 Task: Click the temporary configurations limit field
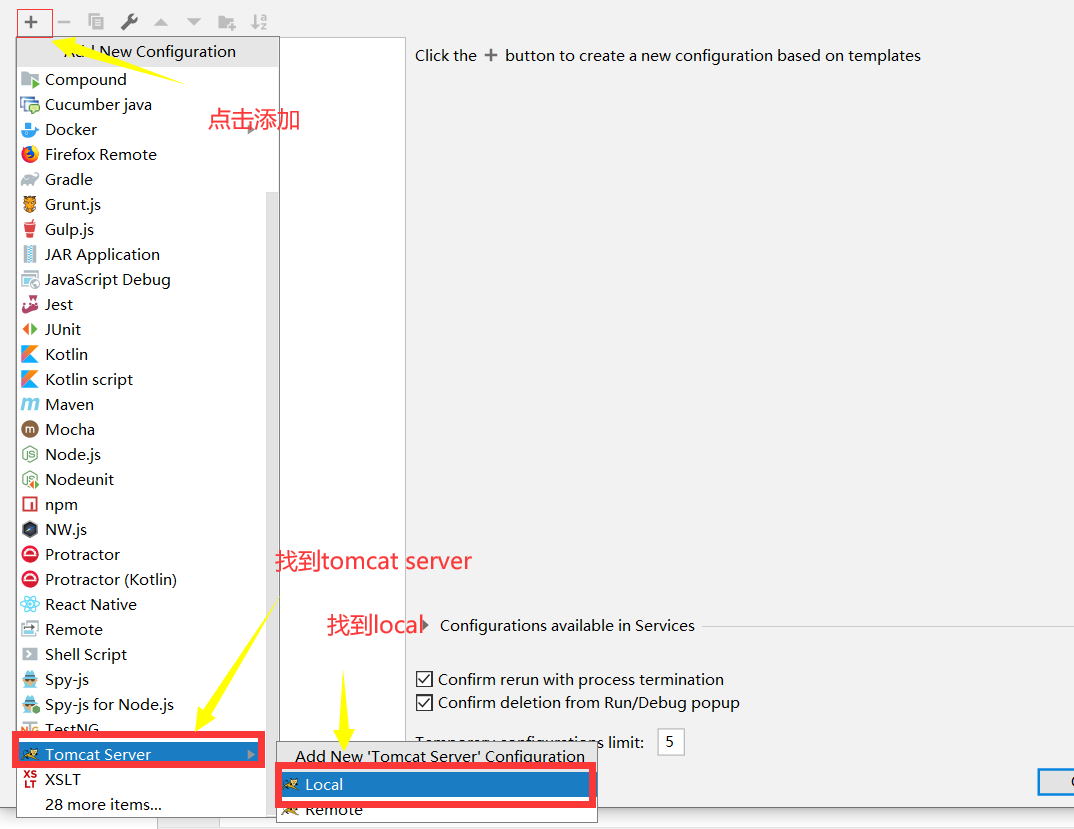(671, 742)
